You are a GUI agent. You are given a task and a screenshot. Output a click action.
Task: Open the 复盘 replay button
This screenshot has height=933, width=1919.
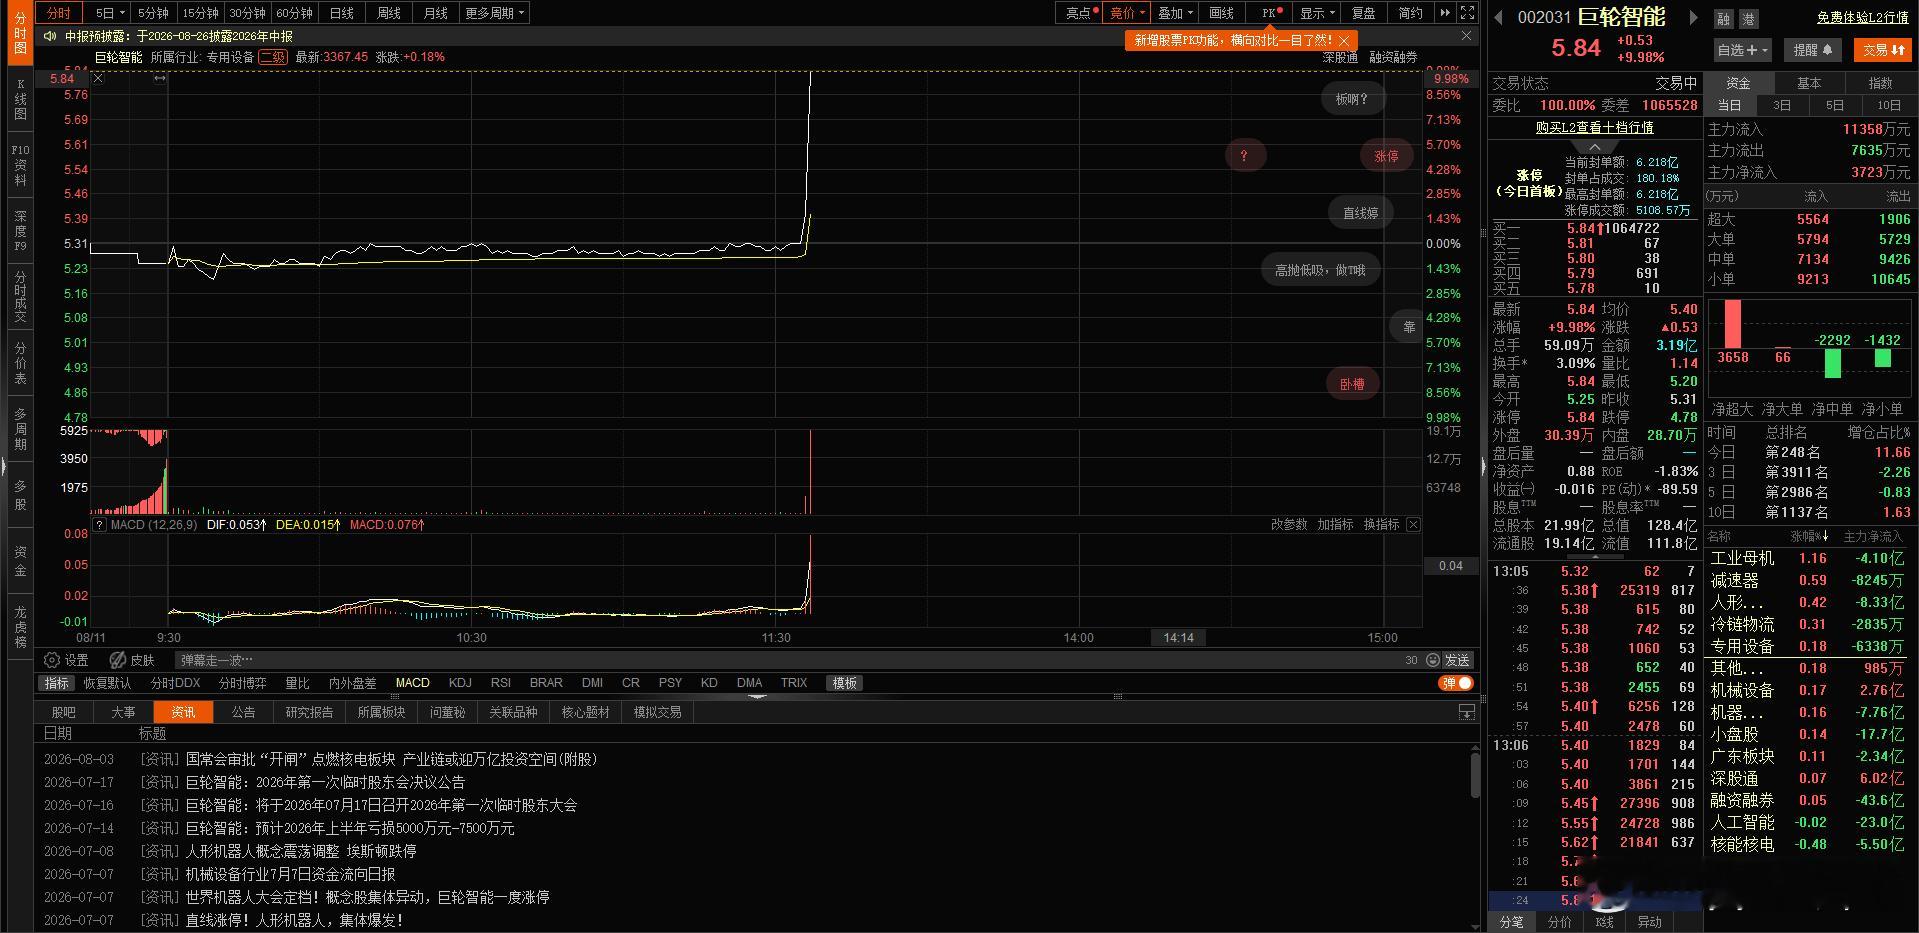click(x=1364, y=13)
